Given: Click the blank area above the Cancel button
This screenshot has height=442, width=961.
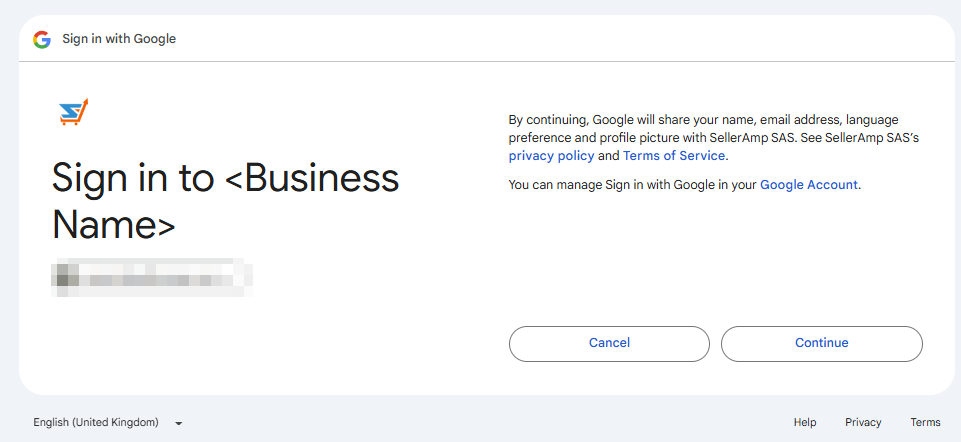Looking at the screenshot, I should [609, 270].
